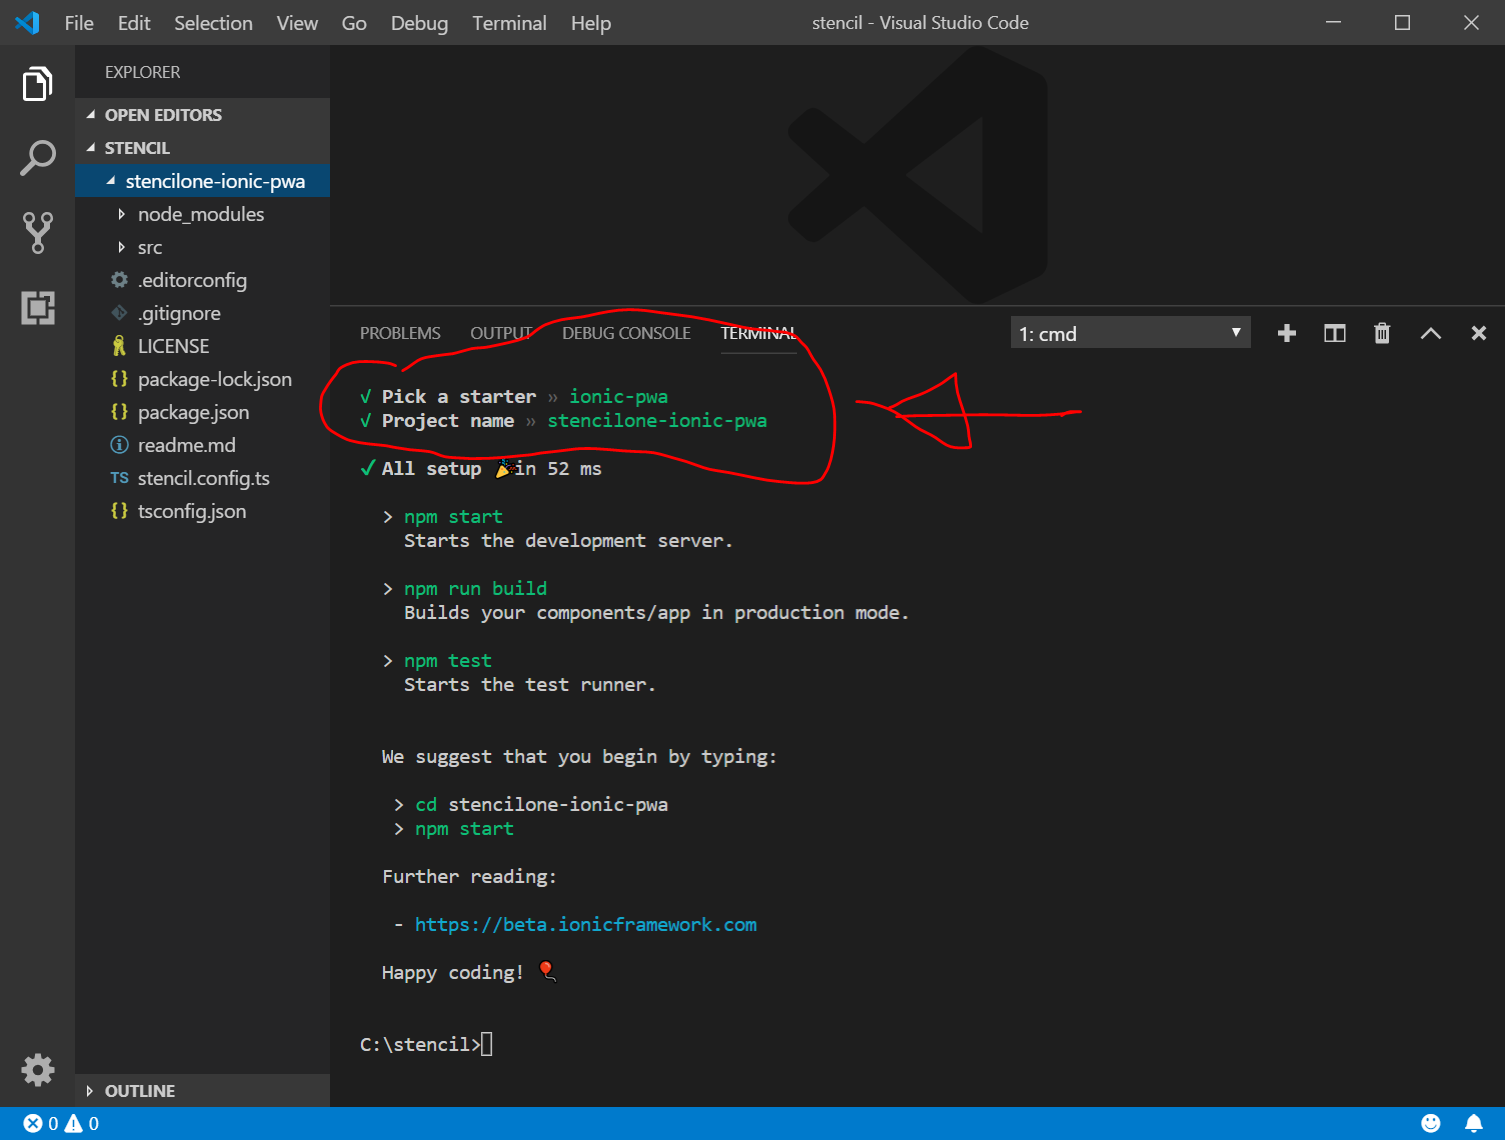The height and width of the screenshot is (1140, 1505).
Task: Open the .gitignore file
Action: click(202, 313)
